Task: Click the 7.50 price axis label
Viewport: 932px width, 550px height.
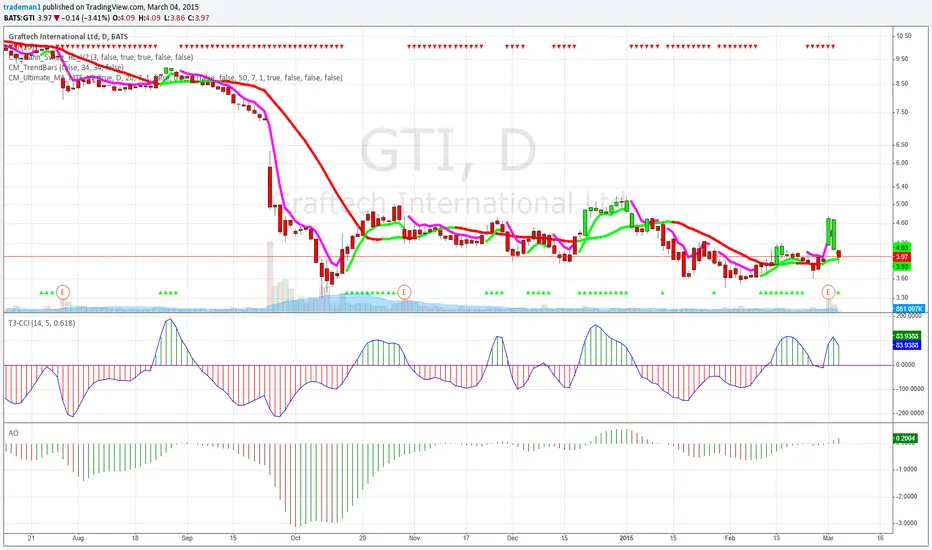Action: pos(902,112)
